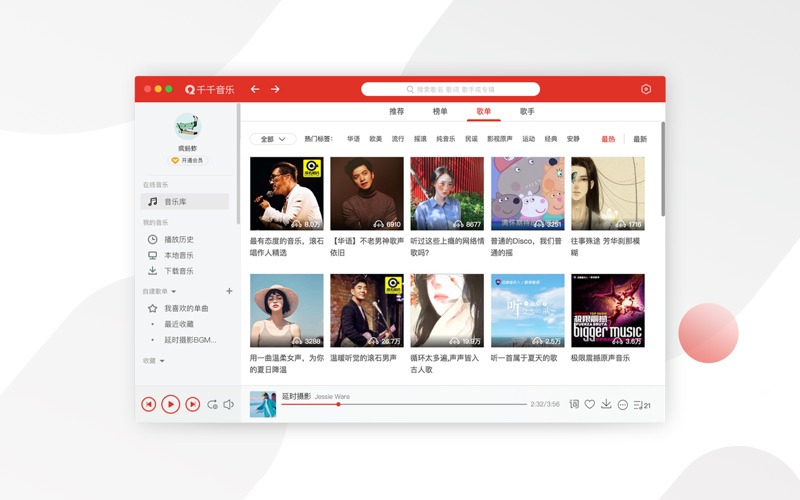This screenshot has width=800, height=500.
Task: Filter by the 影视原声 tag
Action: pos(499,139)
